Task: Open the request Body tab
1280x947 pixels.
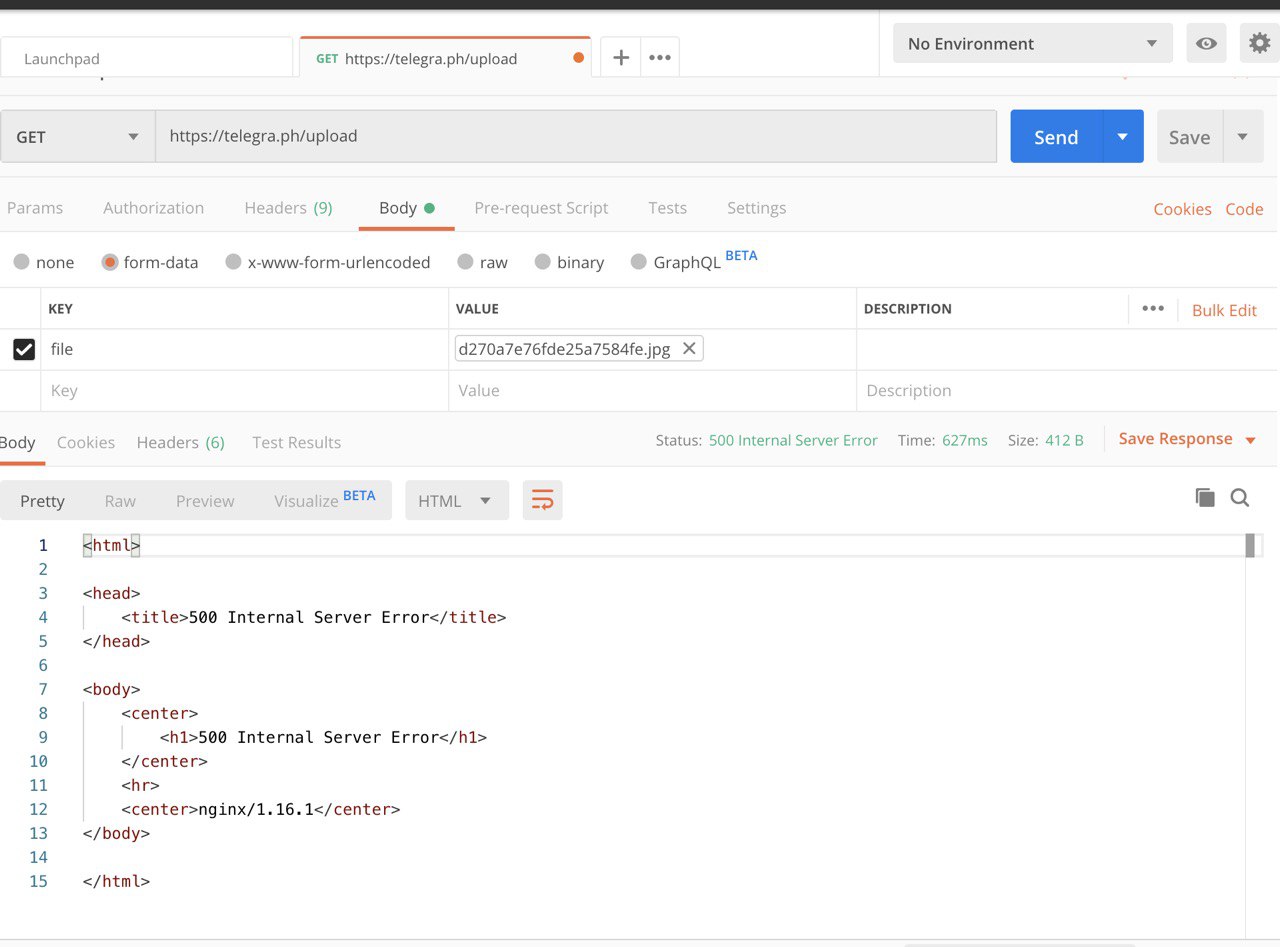Action: 407,208
